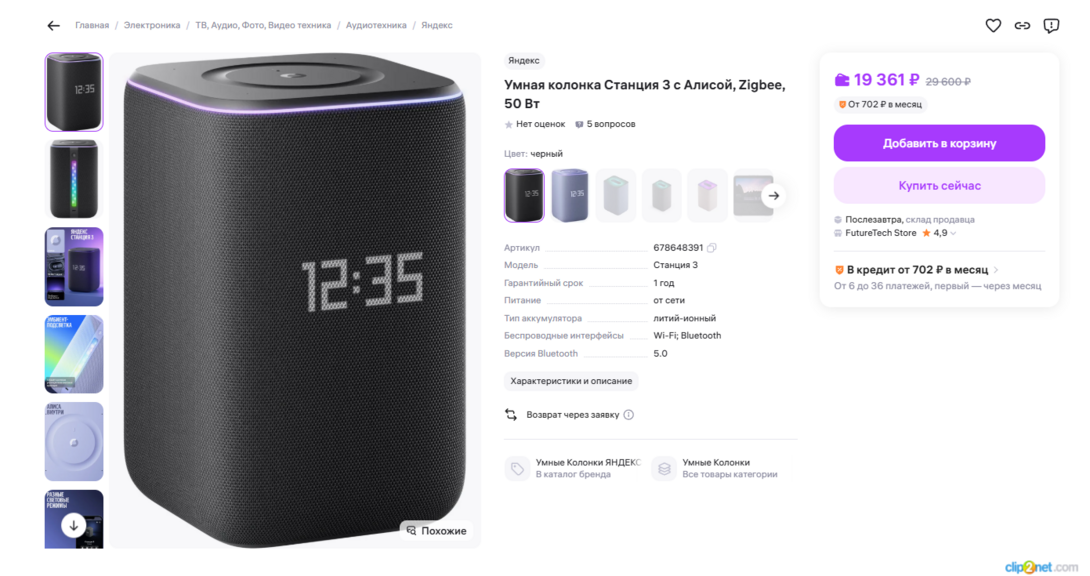Open the 5 вопросов questions link
Image resolution: width=1090 pixels, height=576 pixels.
tap(605, 124)
